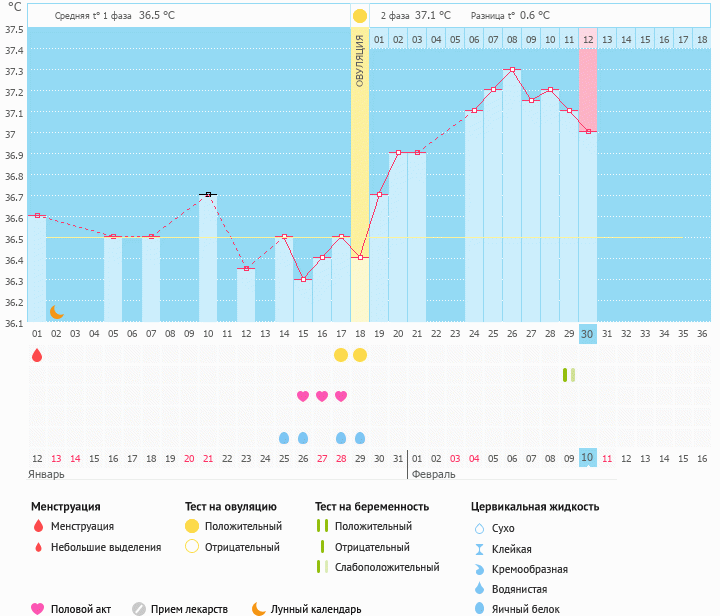The height and width of the screenshot is (616, 720).
Task: Click the positive ovulation test circle on day 17
Action: (341, 355)
